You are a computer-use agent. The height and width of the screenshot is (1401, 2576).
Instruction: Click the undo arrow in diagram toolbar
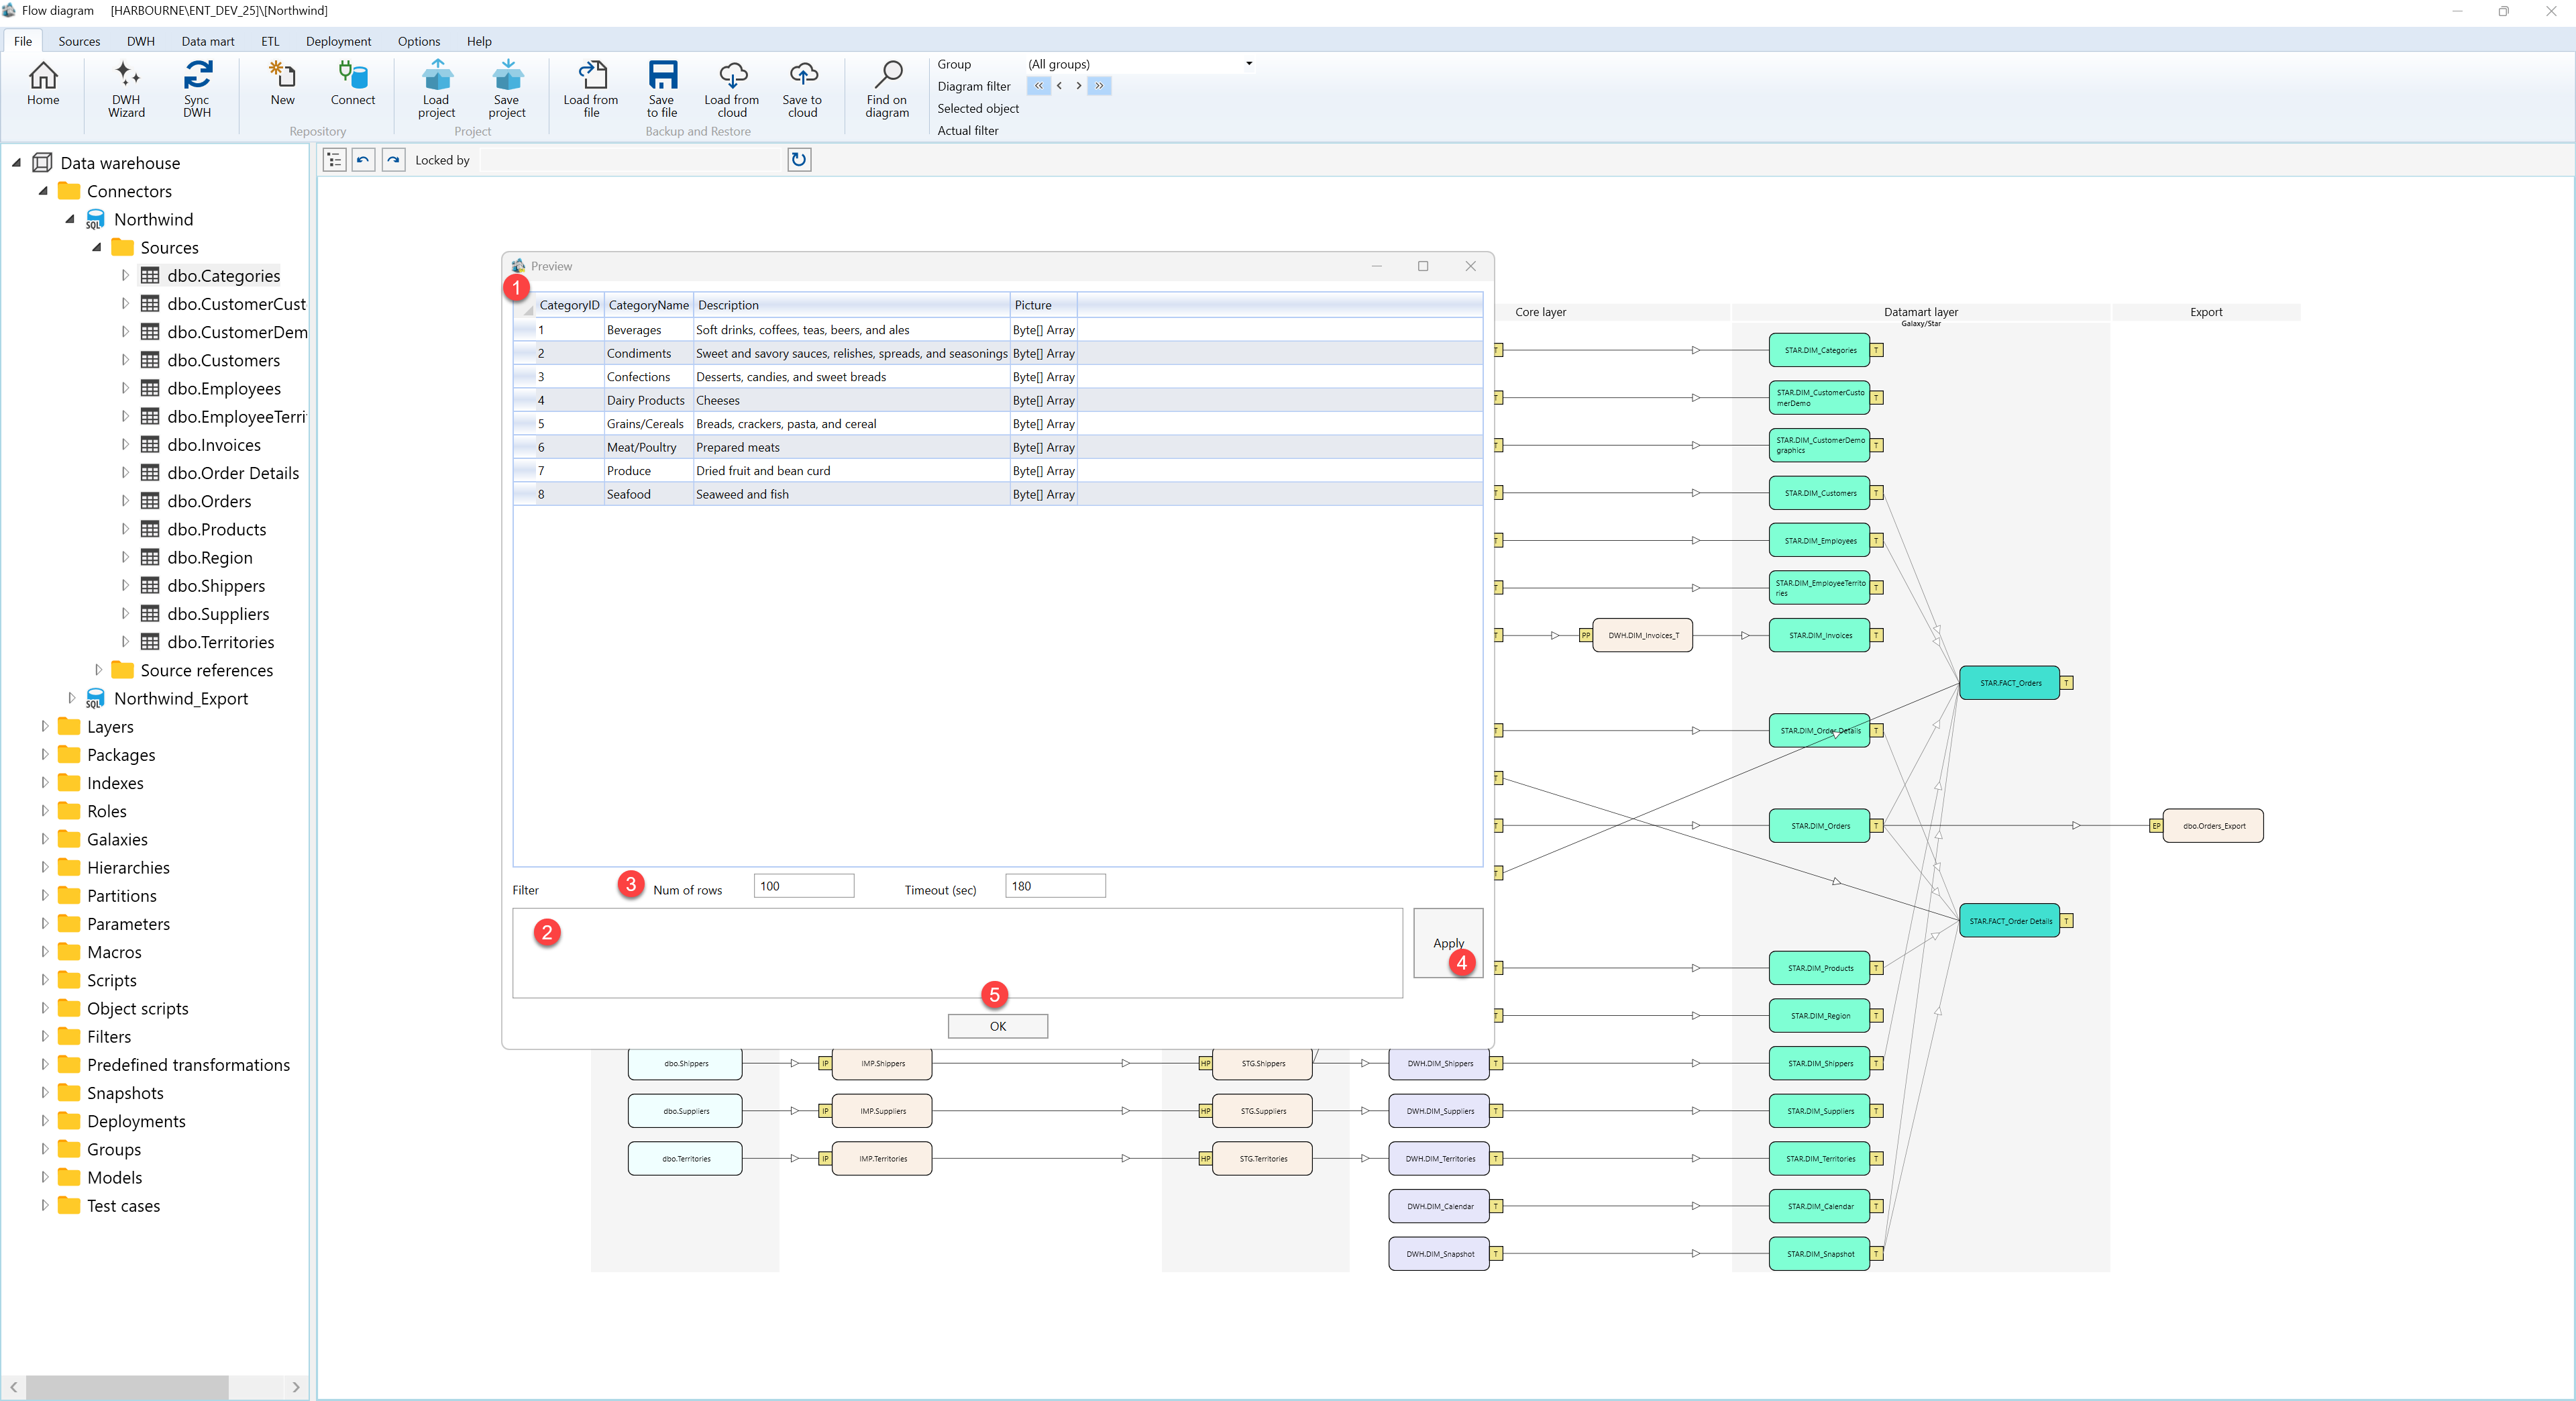[363, 160]
